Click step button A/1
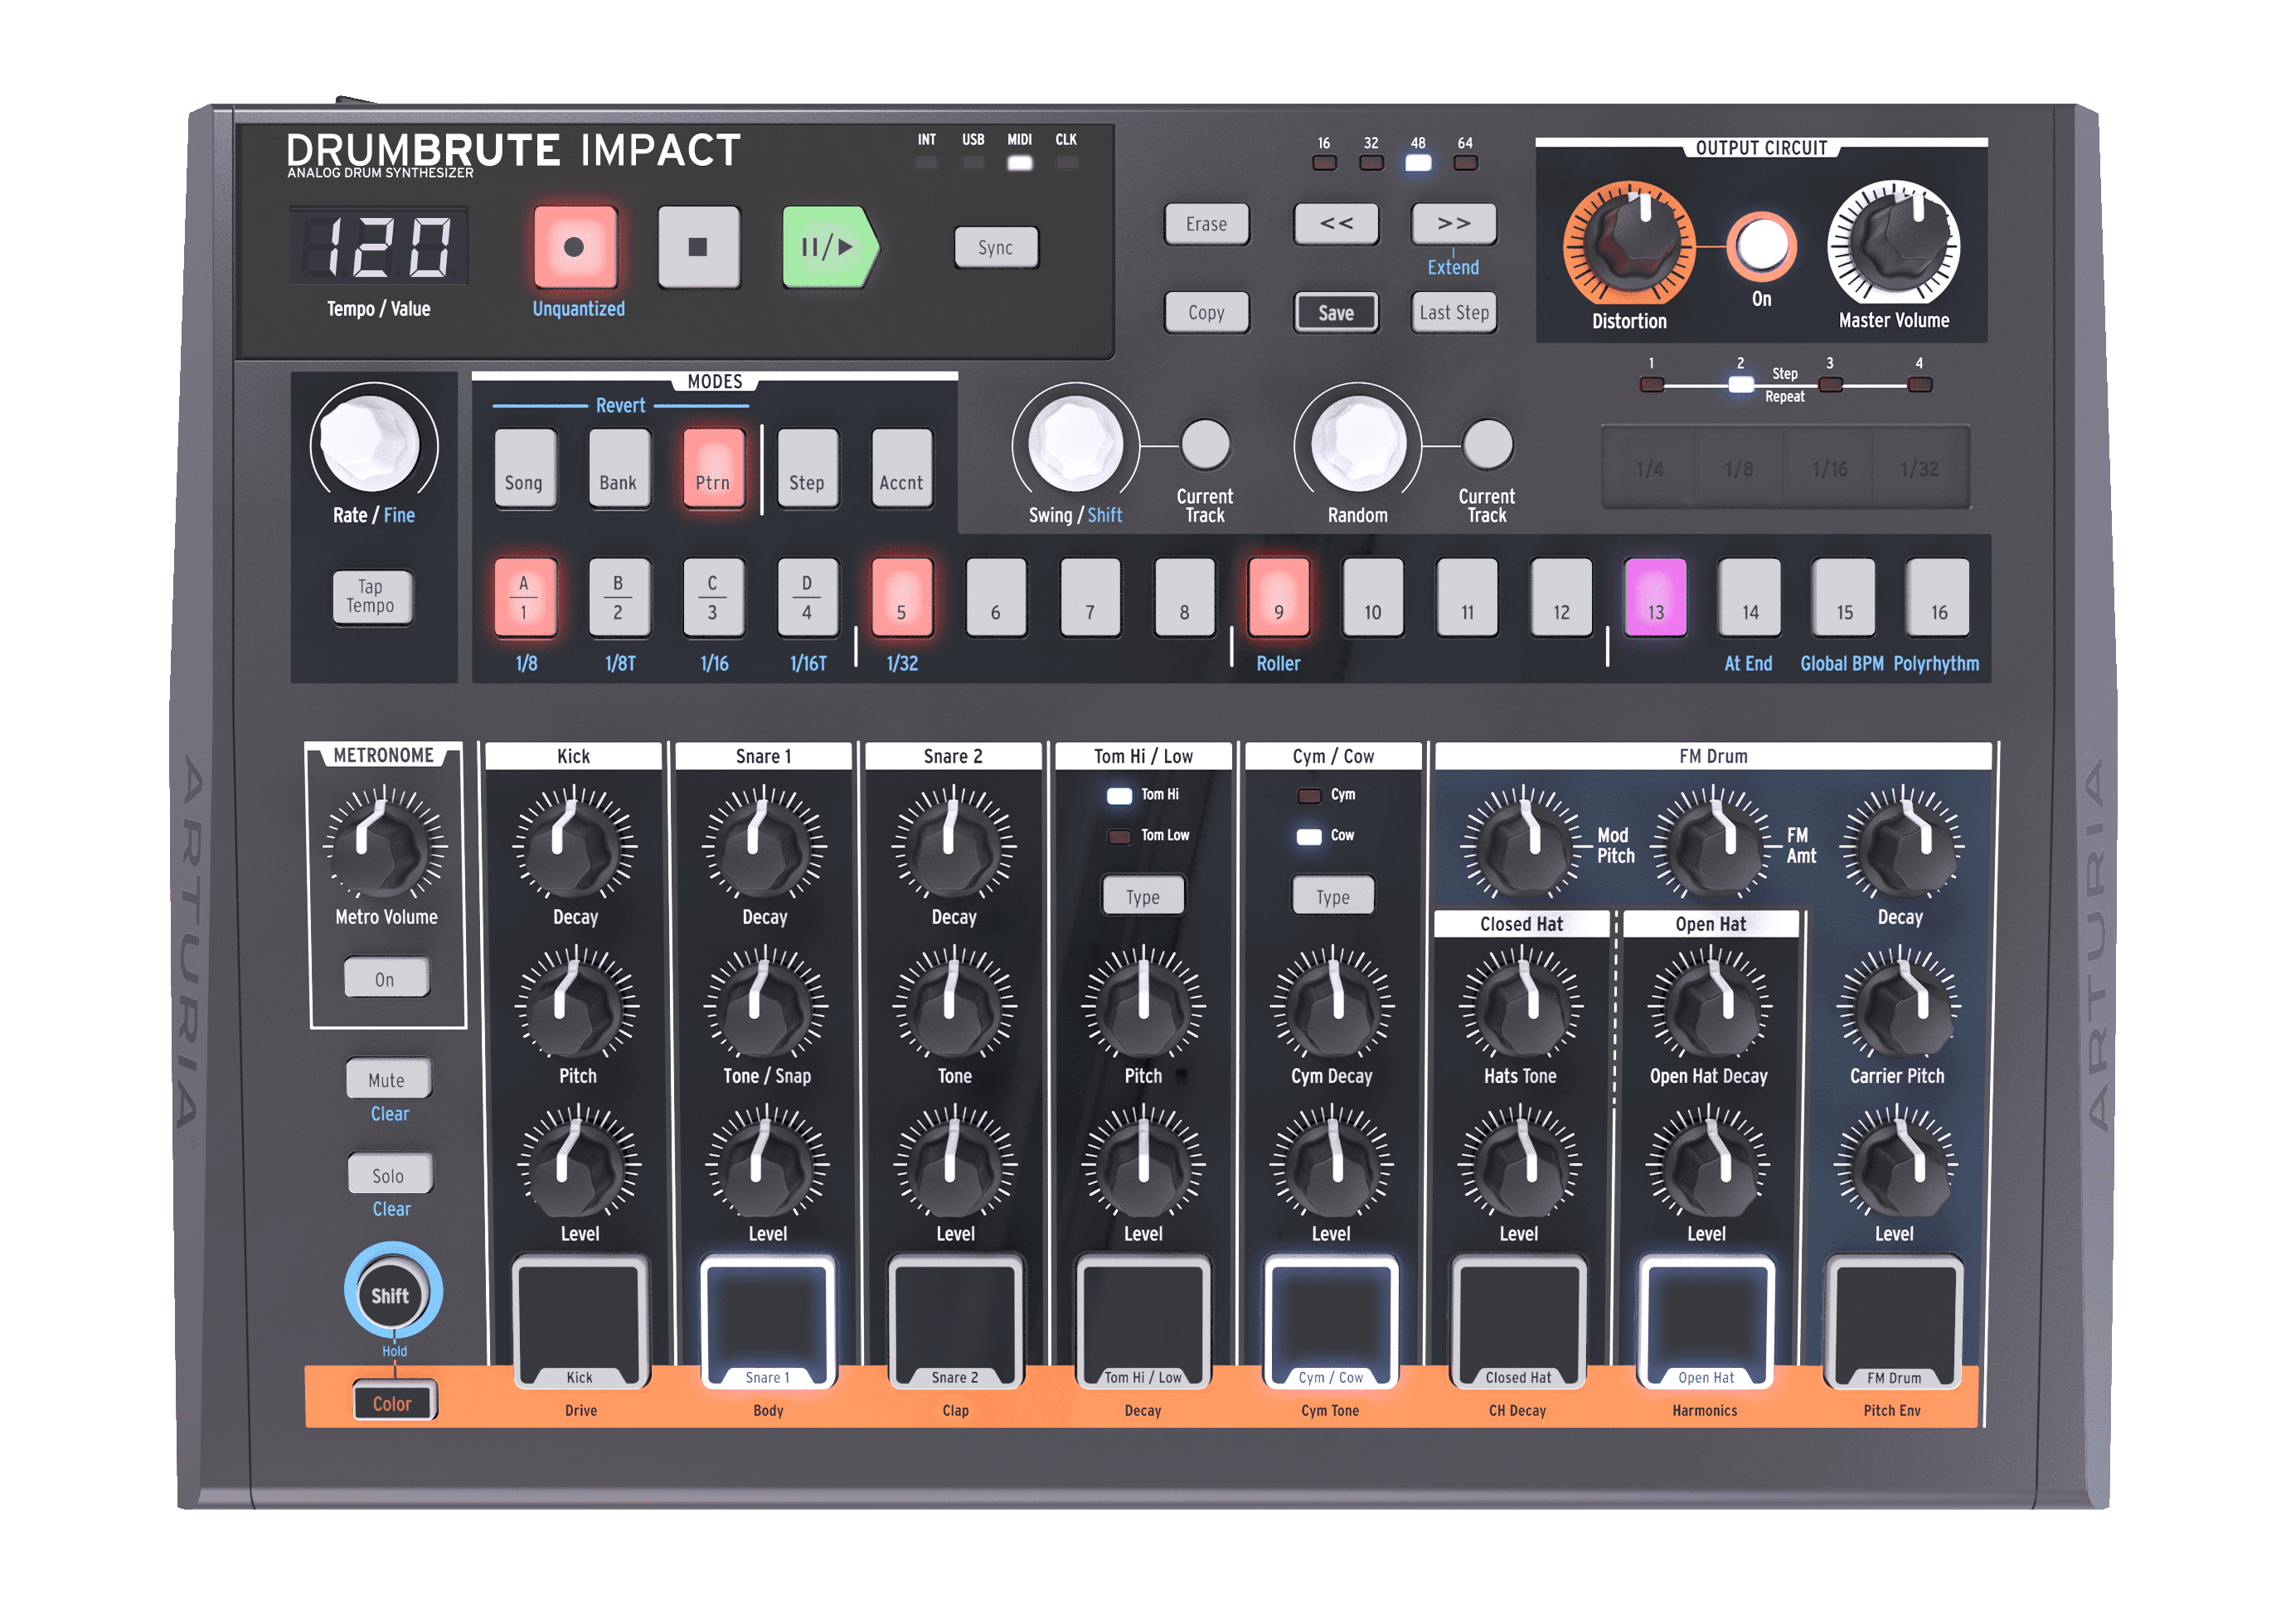Image resolution: width=2286 pixels, height=1624 pixels. (x=524, y=597)
